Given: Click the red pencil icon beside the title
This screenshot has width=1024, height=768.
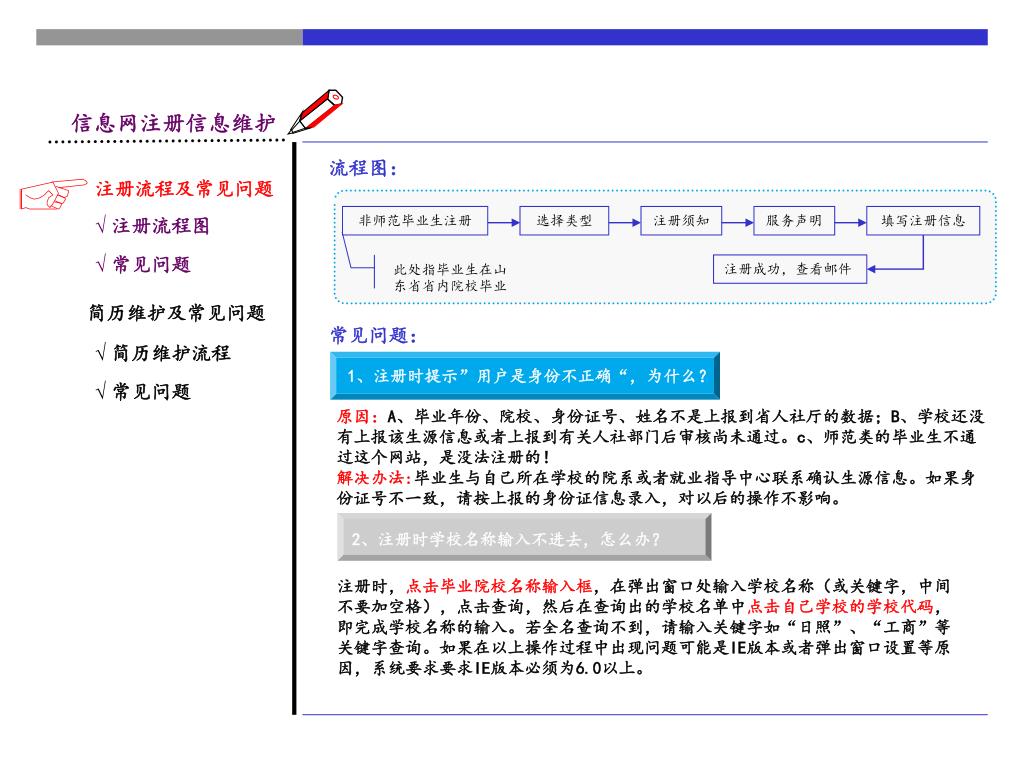Looking at the screenshot, I should tap(316, 112).
